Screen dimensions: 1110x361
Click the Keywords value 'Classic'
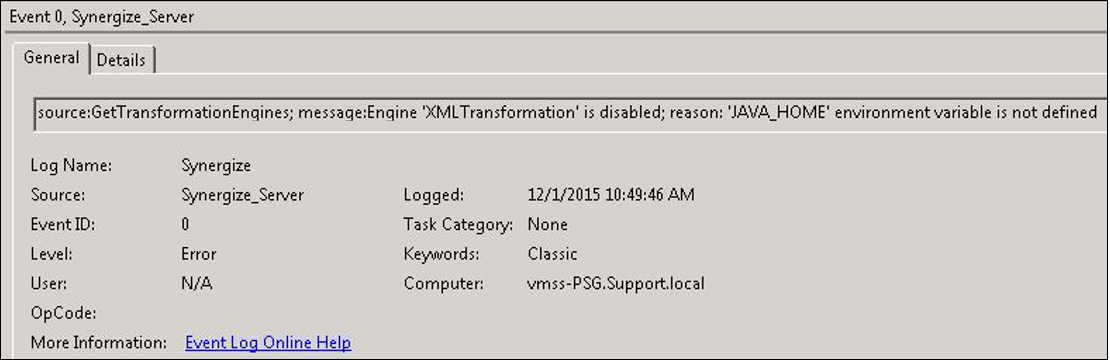pos(553,254)
